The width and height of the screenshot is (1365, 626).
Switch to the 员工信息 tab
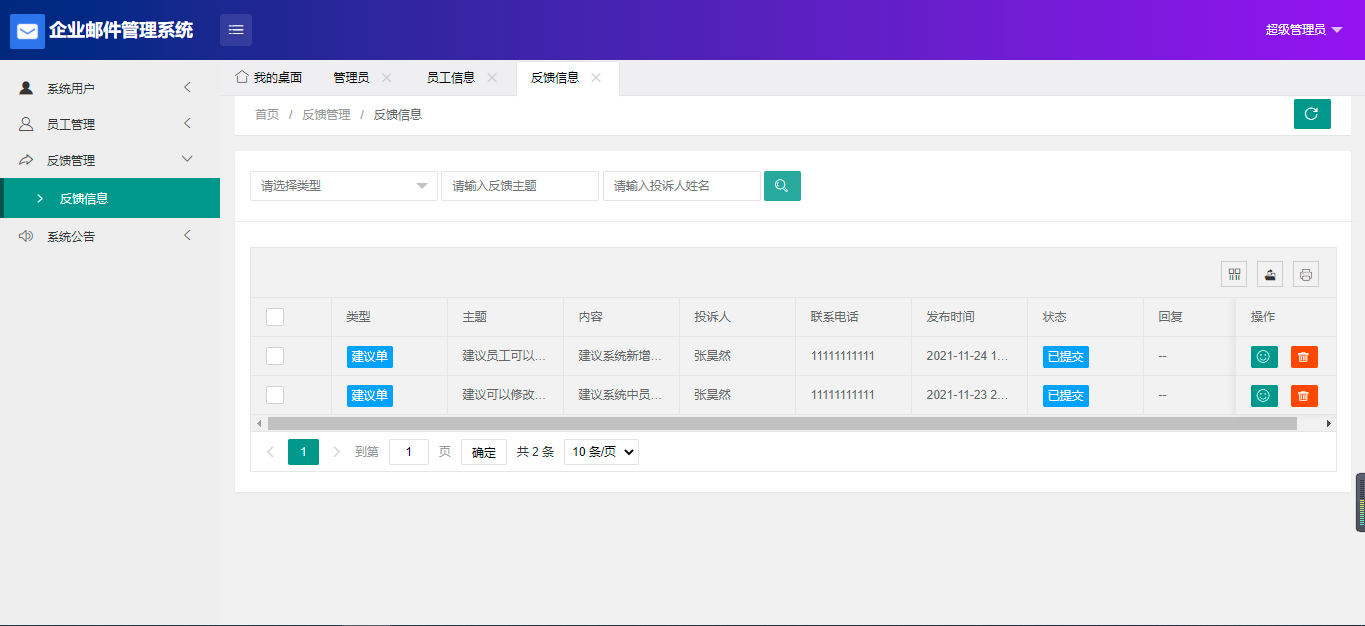coord(450,78)
